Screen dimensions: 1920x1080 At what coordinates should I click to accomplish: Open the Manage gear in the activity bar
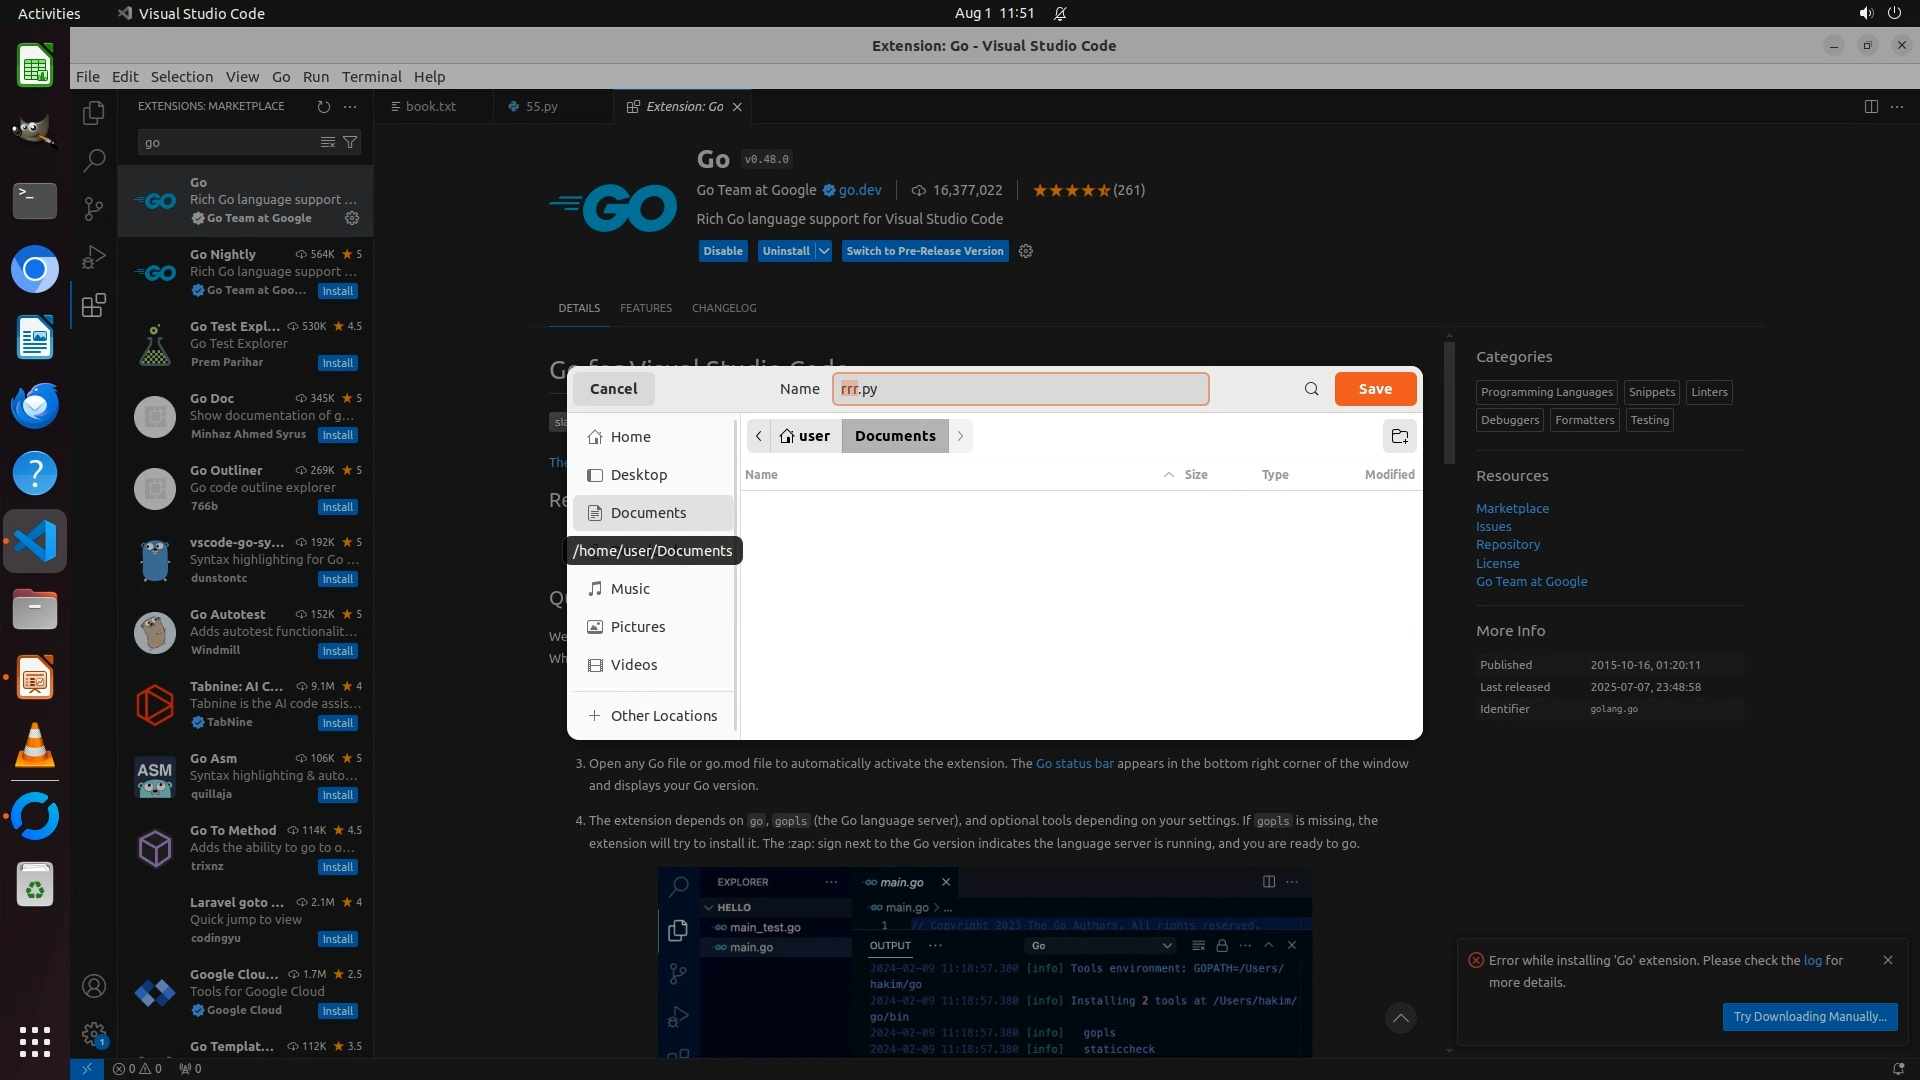tap(93, 1033)
